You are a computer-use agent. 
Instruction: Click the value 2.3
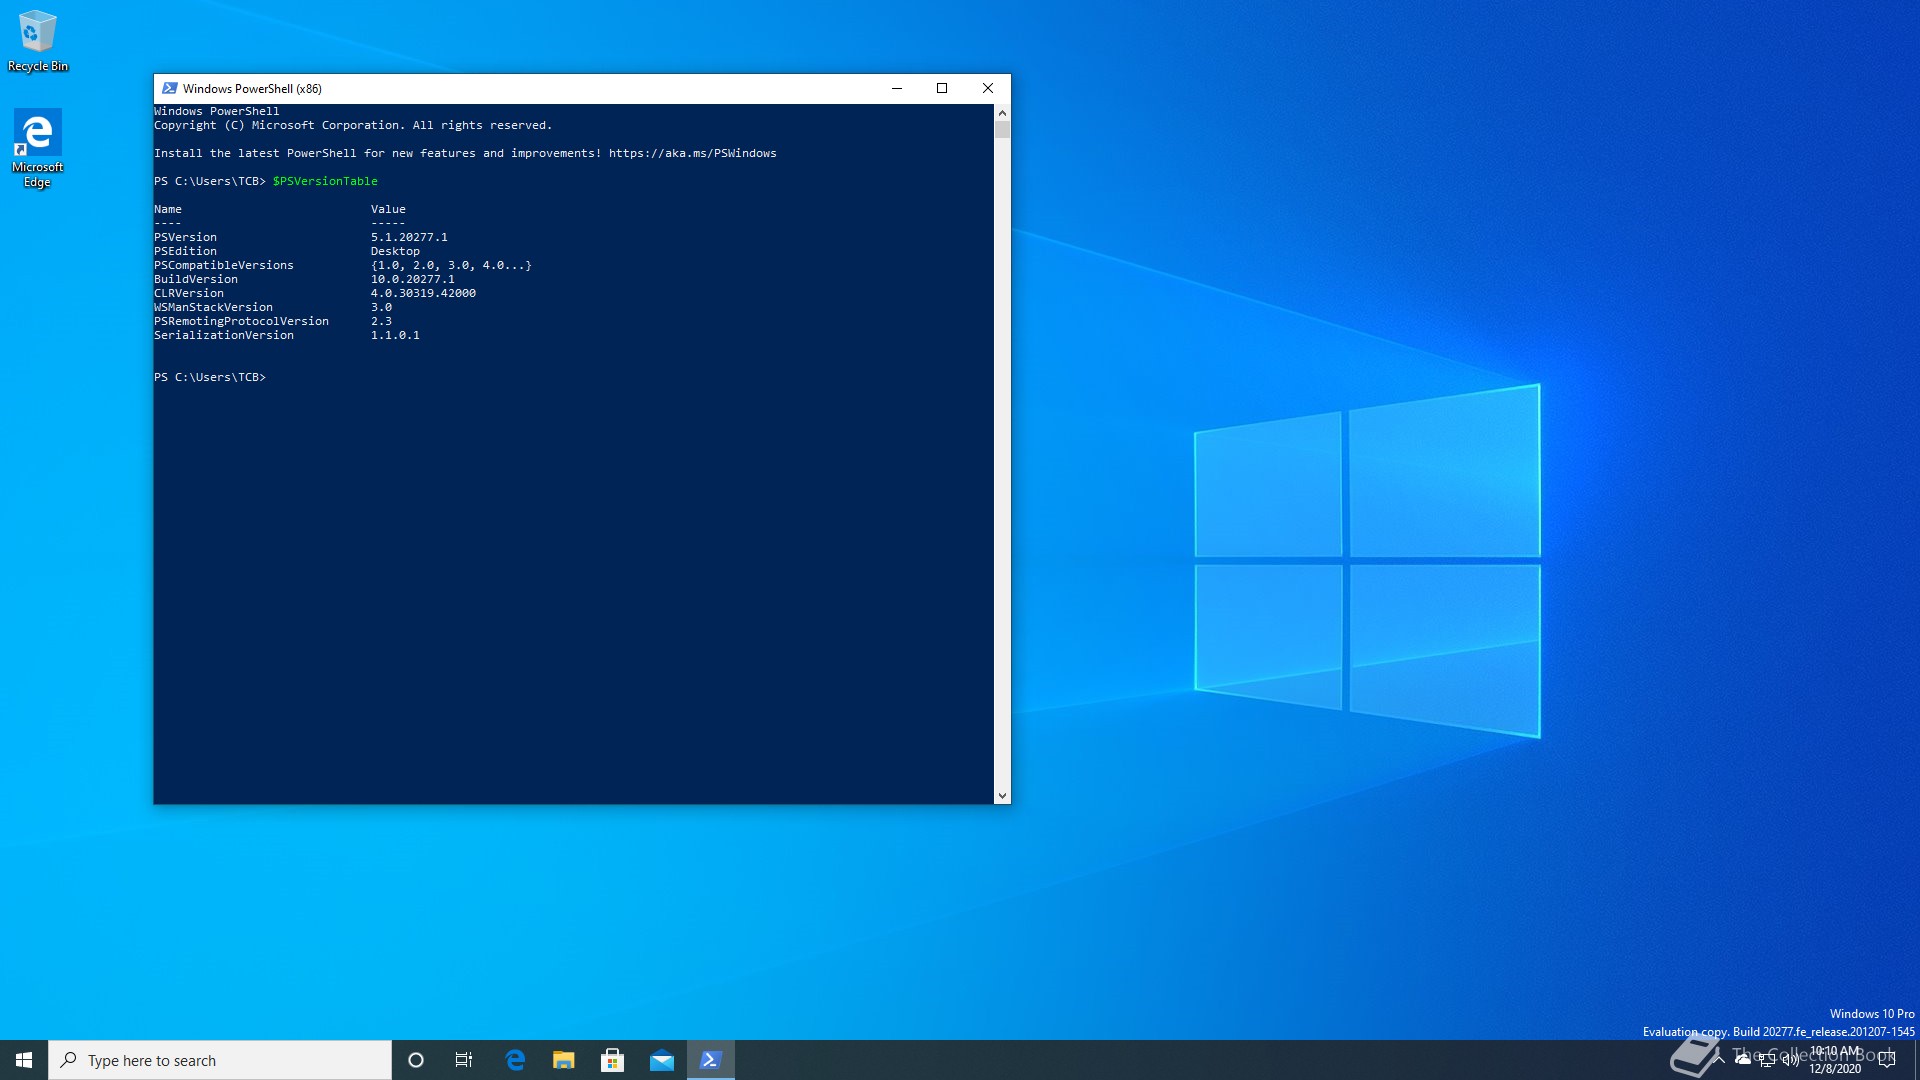pyautogui.click(x=381, y=321)
